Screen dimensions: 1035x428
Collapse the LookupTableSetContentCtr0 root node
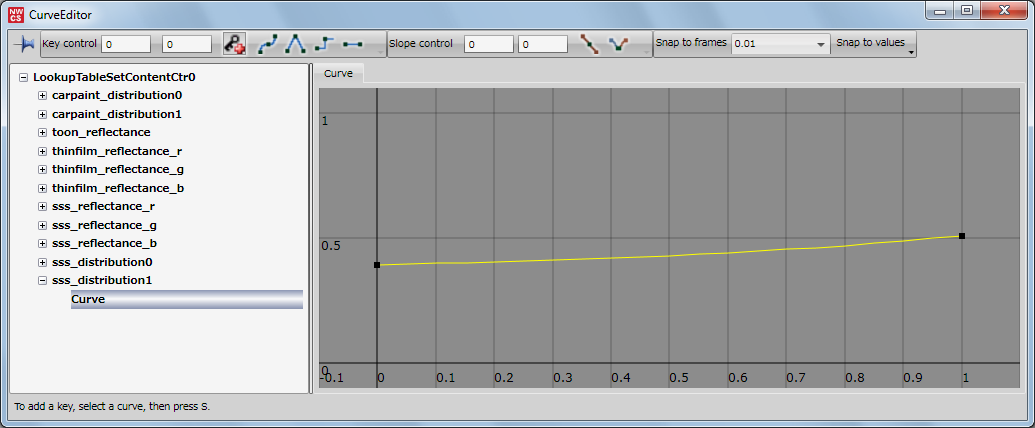point(23,77)
